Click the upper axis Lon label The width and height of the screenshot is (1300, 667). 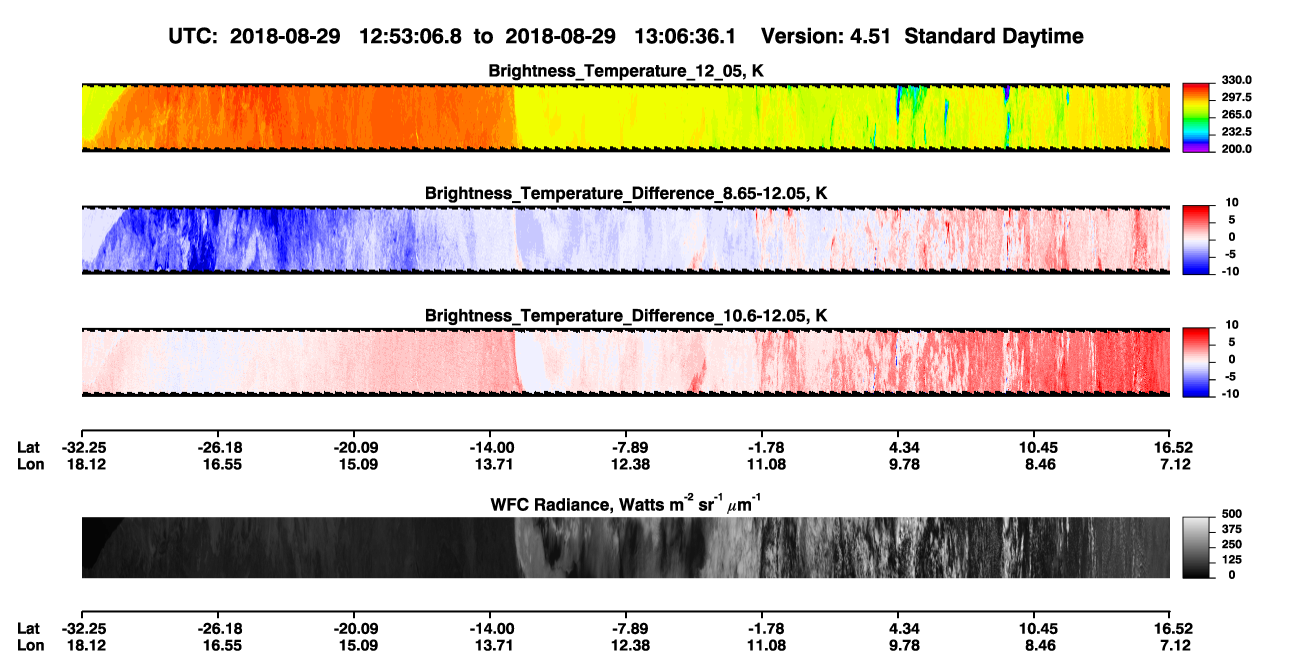[29, 464]
